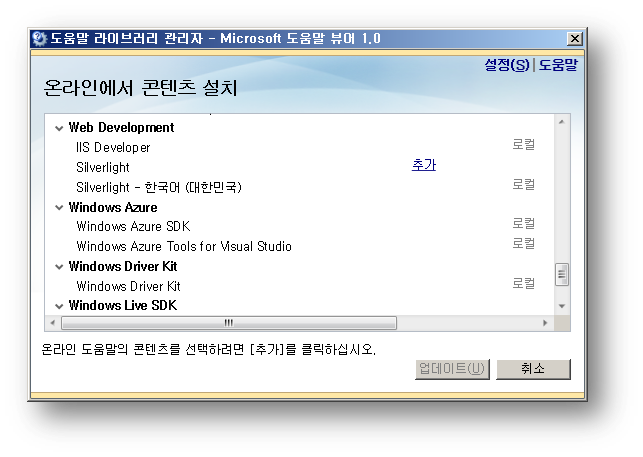Viewport: 643px width, 457px height.
Task: Click the 취소 cancel button
Action: 533,369
